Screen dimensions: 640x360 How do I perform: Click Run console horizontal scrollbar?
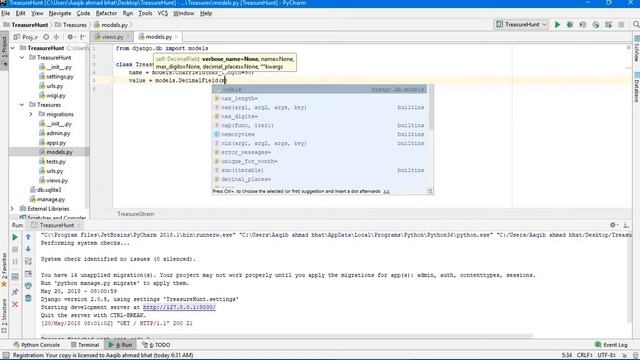coord(287,336)
